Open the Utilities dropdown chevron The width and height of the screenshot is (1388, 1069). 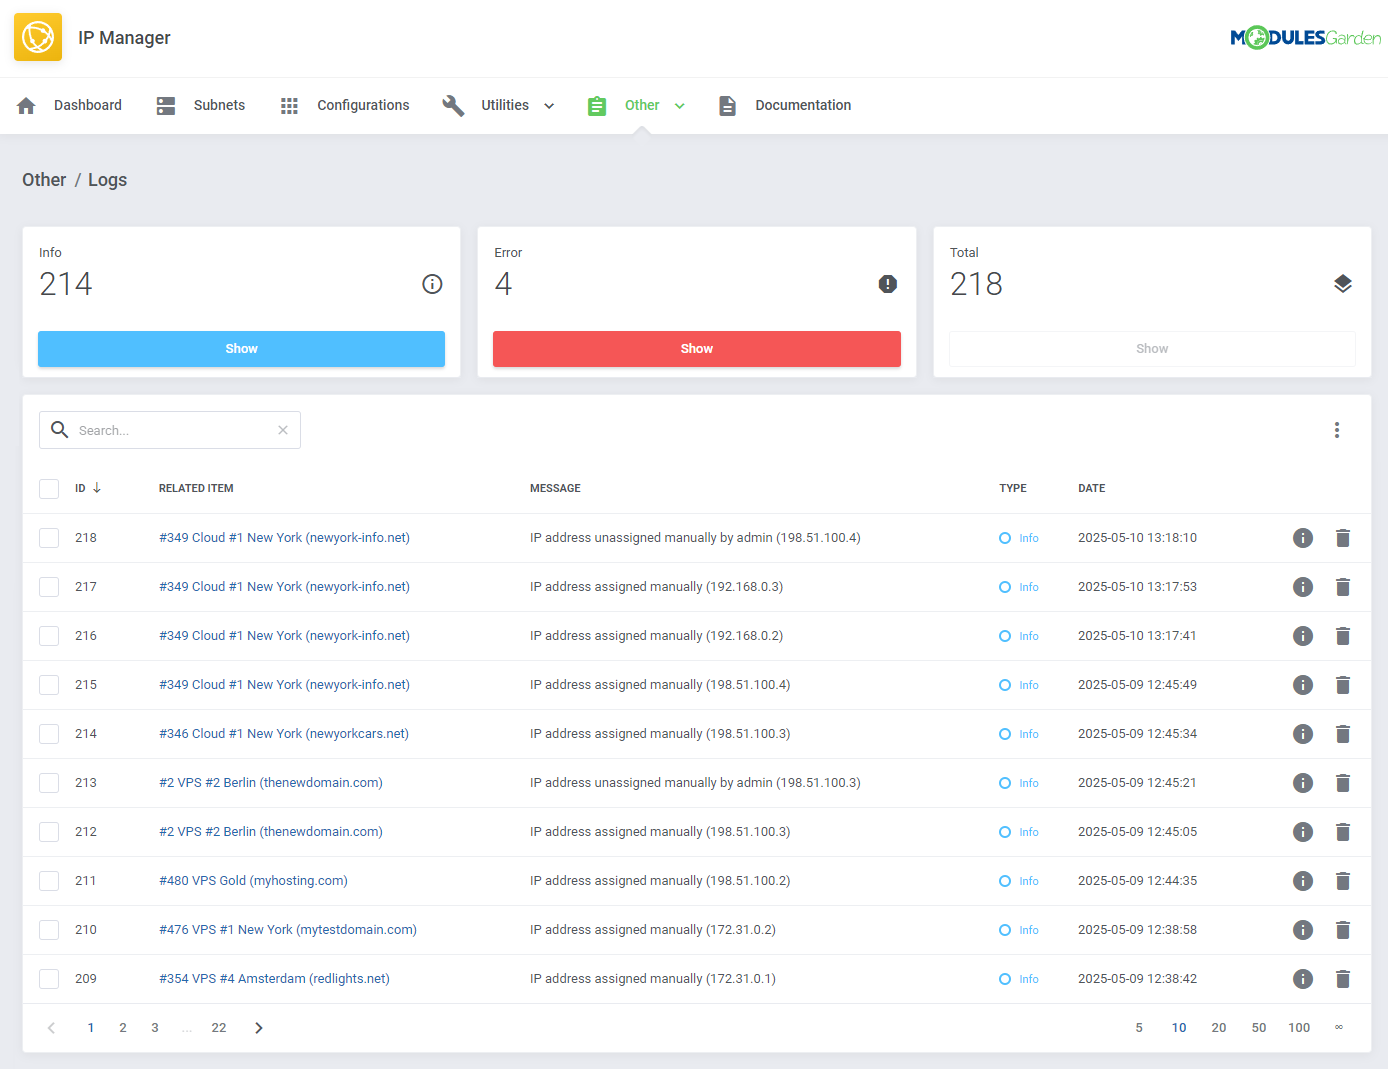coord(548,105)
